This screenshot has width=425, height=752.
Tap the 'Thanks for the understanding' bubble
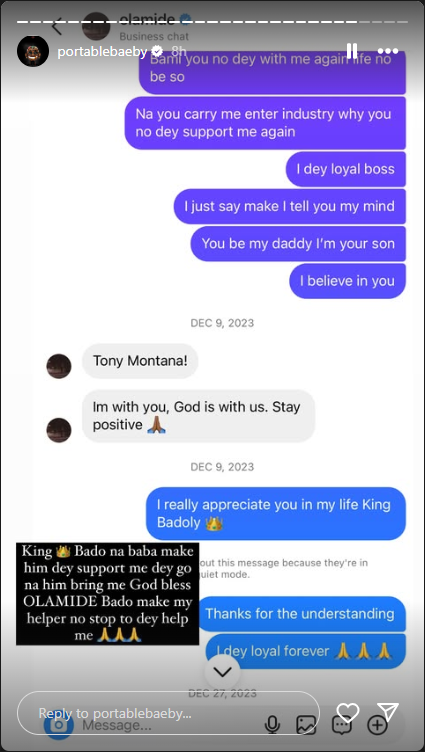point(300,613)
